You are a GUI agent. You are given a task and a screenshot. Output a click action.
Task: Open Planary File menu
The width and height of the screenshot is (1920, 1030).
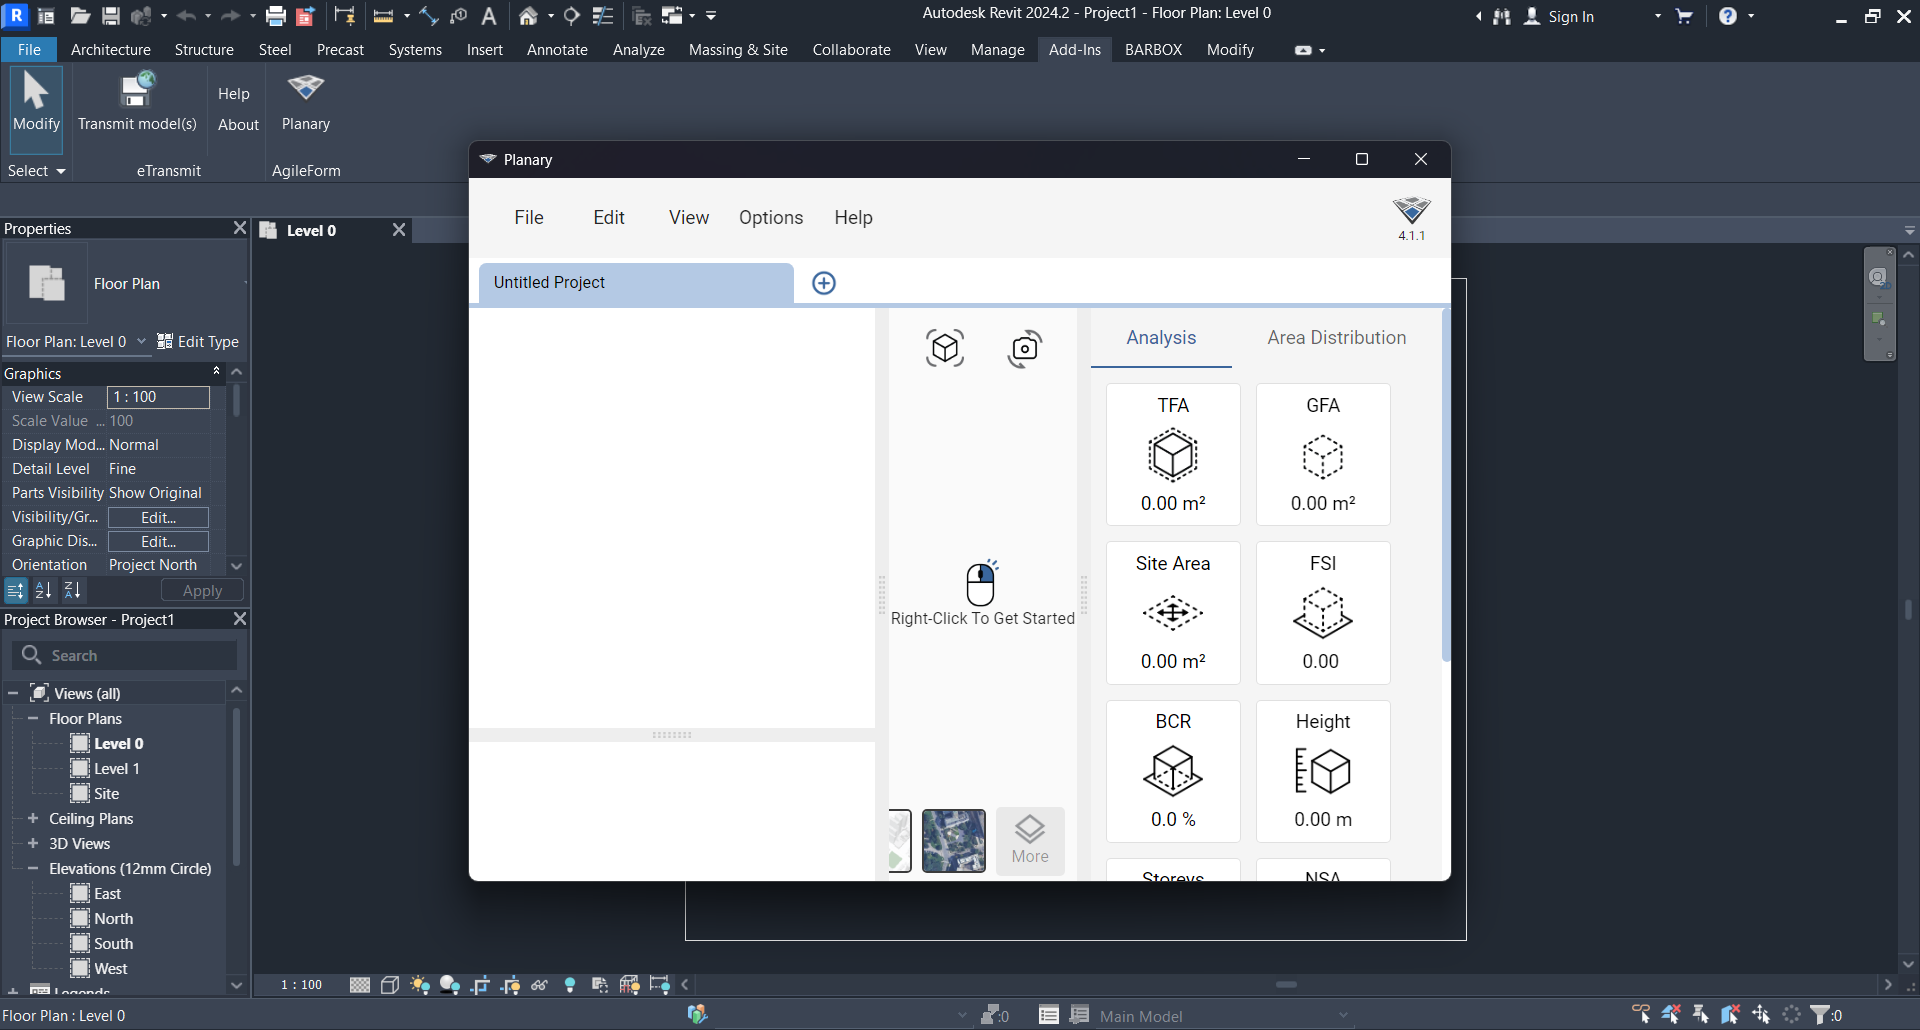[x=529, y=218]
